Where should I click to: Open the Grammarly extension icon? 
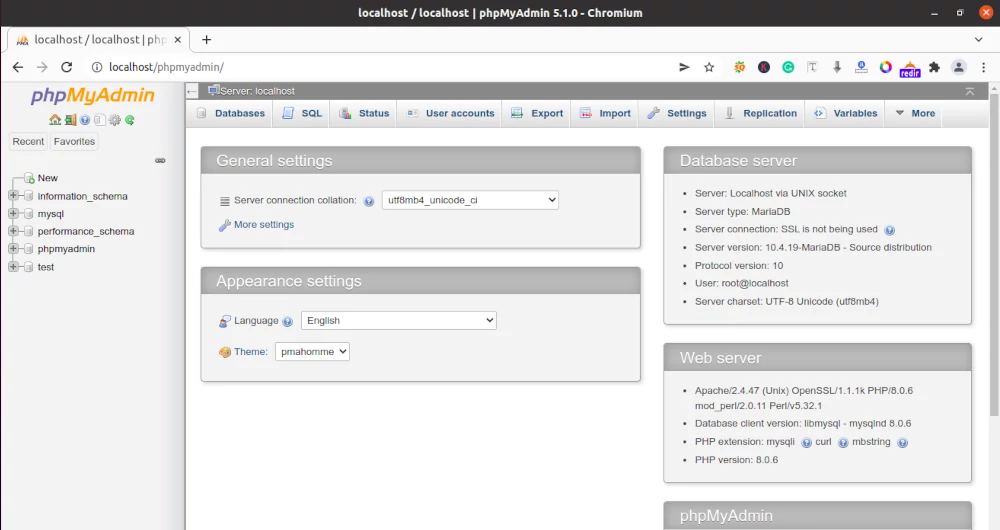788,67
